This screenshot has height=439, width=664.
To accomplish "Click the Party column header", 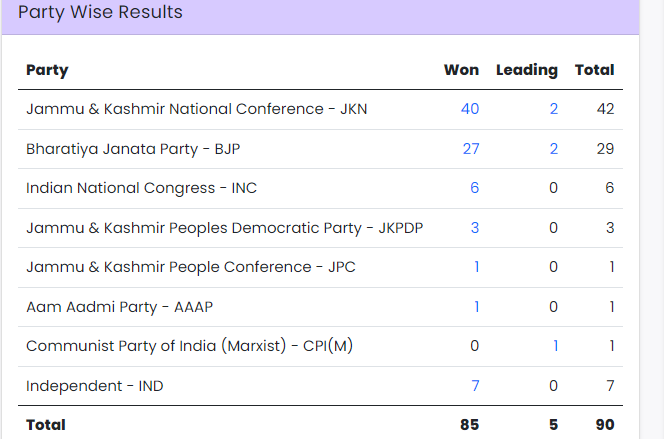I will (47, 70).
